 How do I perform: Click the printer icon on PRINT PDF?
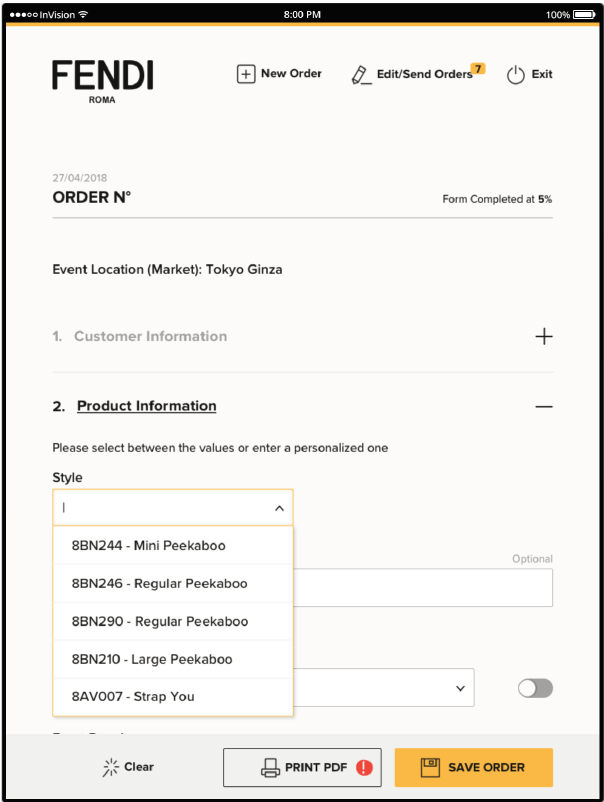(x=268, y=767)
